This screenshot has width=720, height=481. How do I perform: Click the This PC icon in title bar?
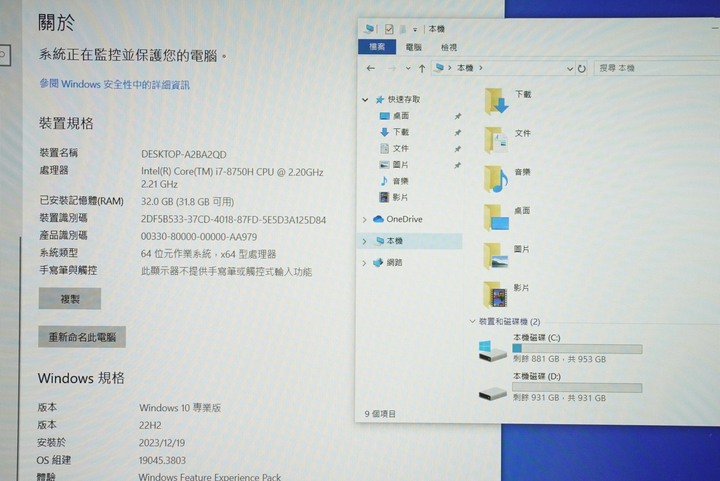[369, 29]
